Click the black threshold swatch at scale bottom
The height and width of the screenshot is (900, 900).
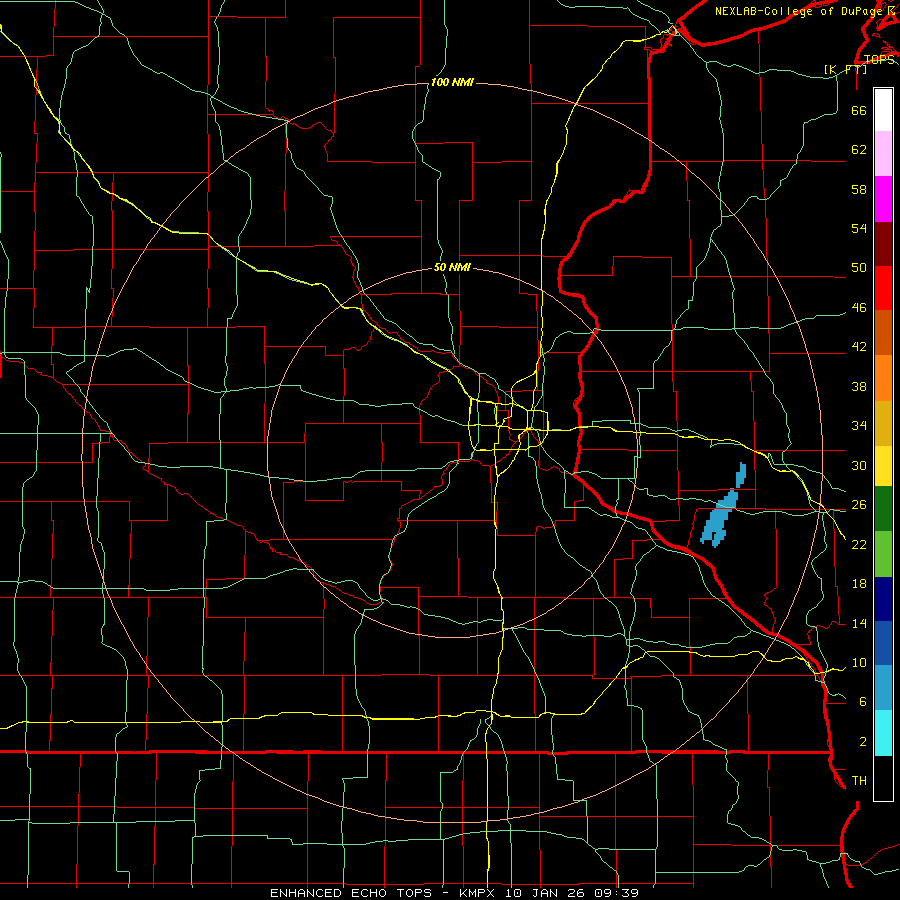pos(883,778)
